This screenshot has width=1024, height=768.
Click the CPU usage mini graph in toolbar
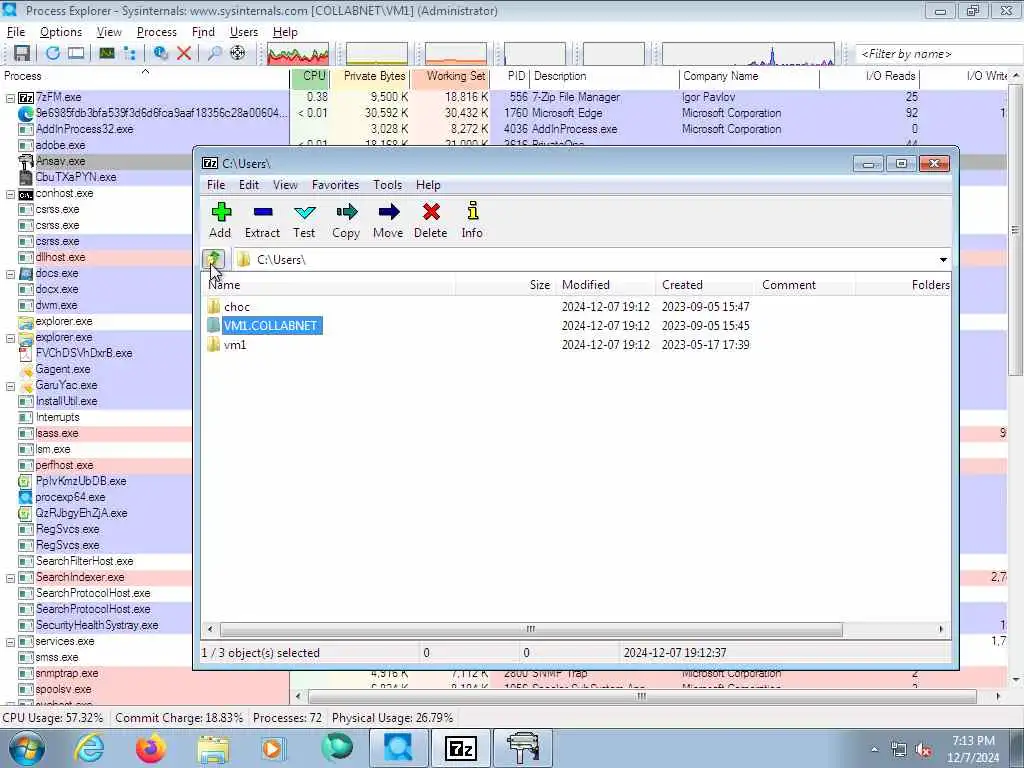coord(298,54)
